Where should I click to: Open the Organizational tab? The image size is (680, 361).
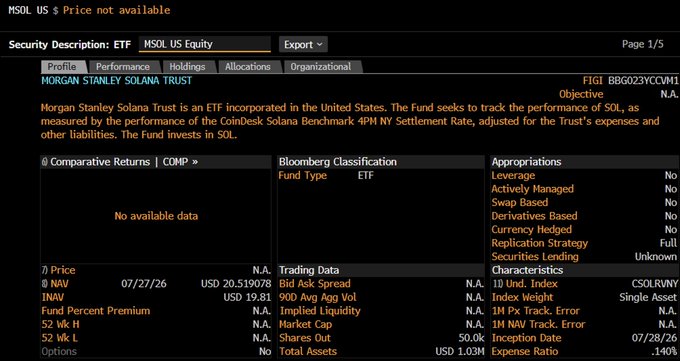tap(321, 67)
